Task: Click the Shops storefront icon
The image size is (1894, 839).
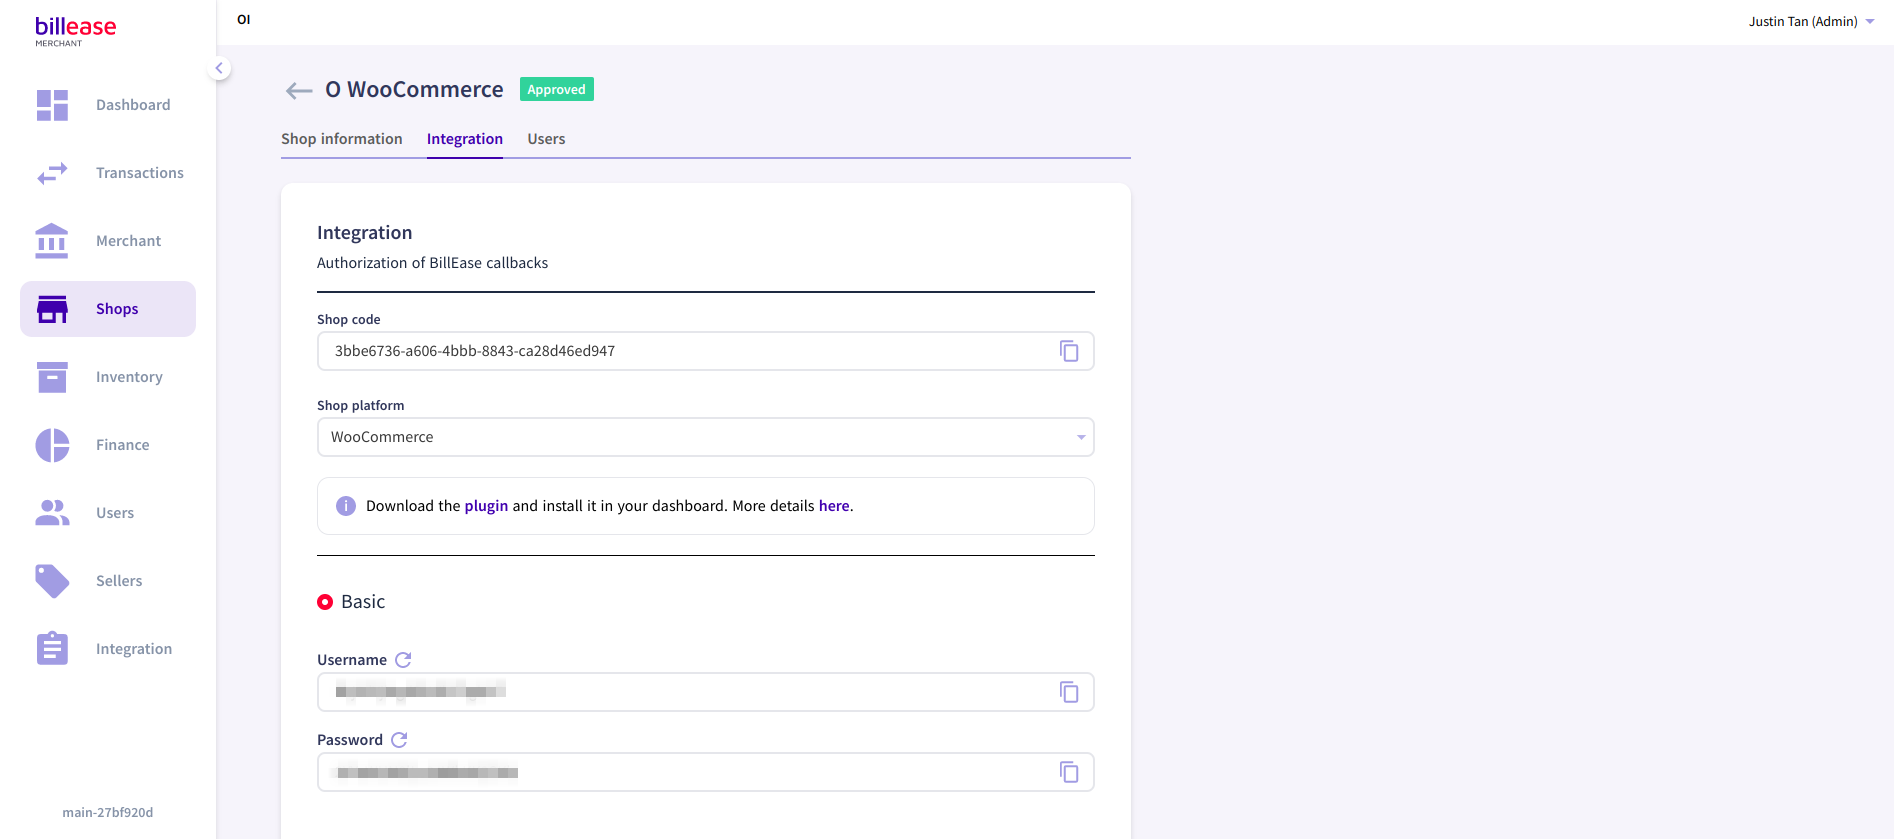Action: click(52, 309)
